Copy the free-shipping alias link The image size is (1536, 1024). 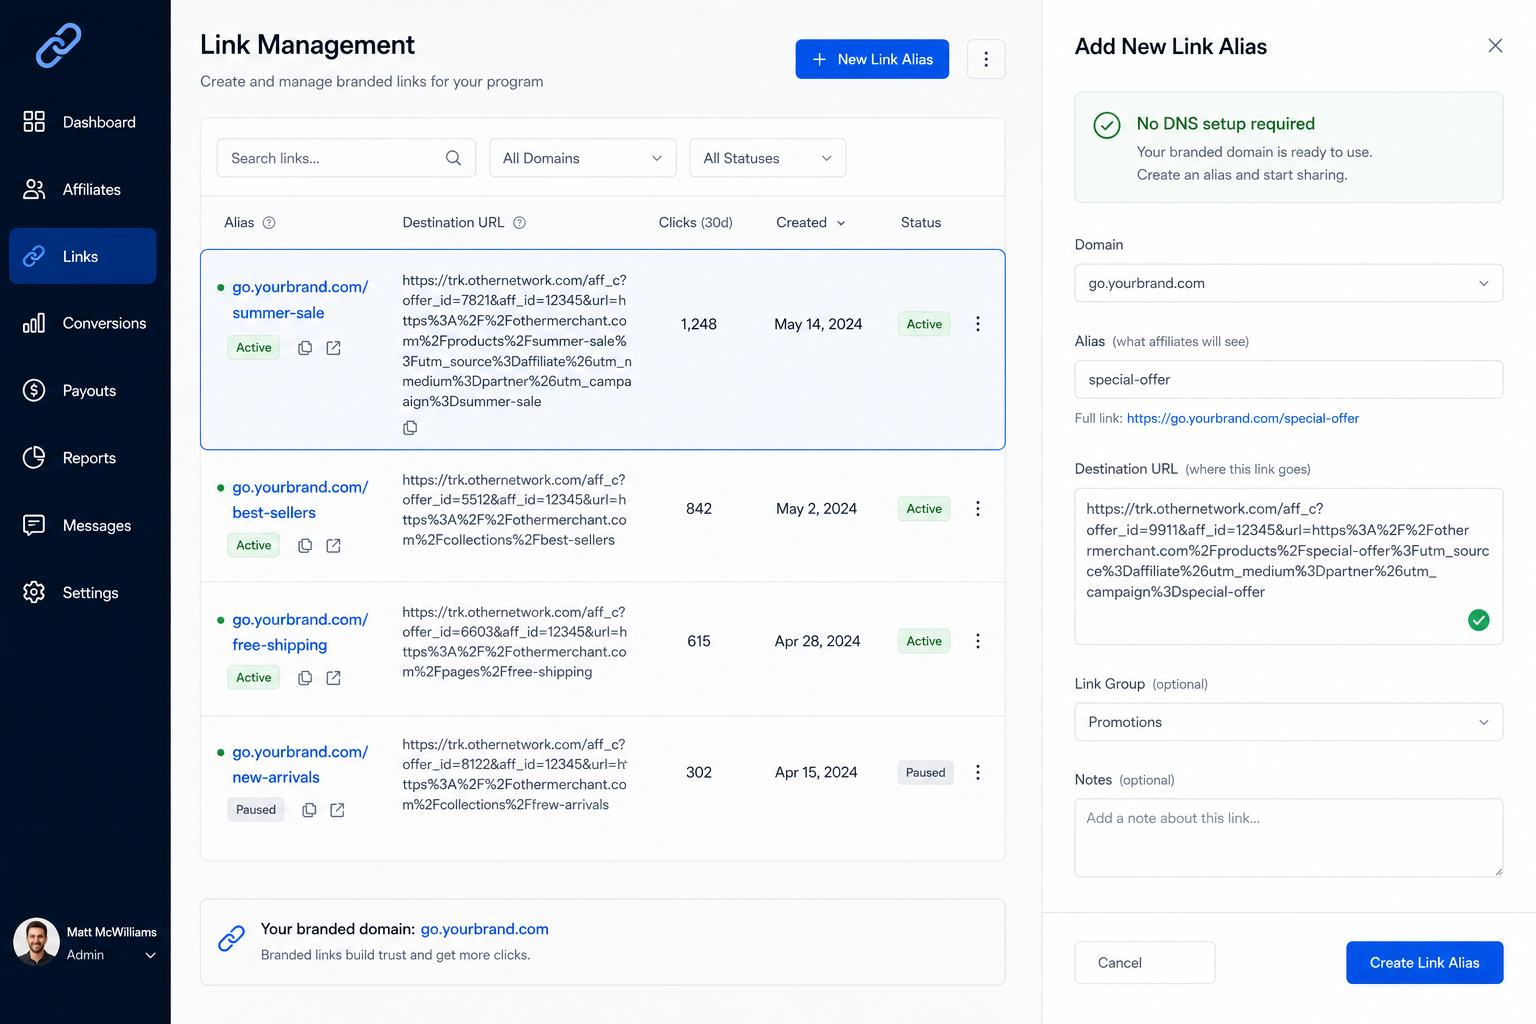(x=305, y=678)
